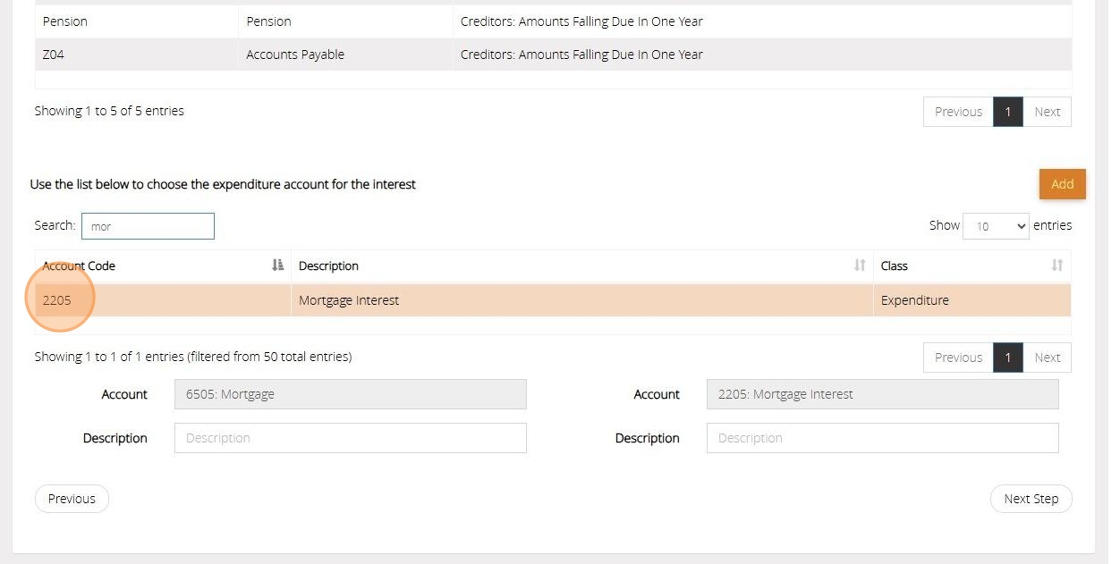Viewport: 1120px width, 564px height.
Task: Click Mortgage Interest description cell
Action: tap(349, 300)
